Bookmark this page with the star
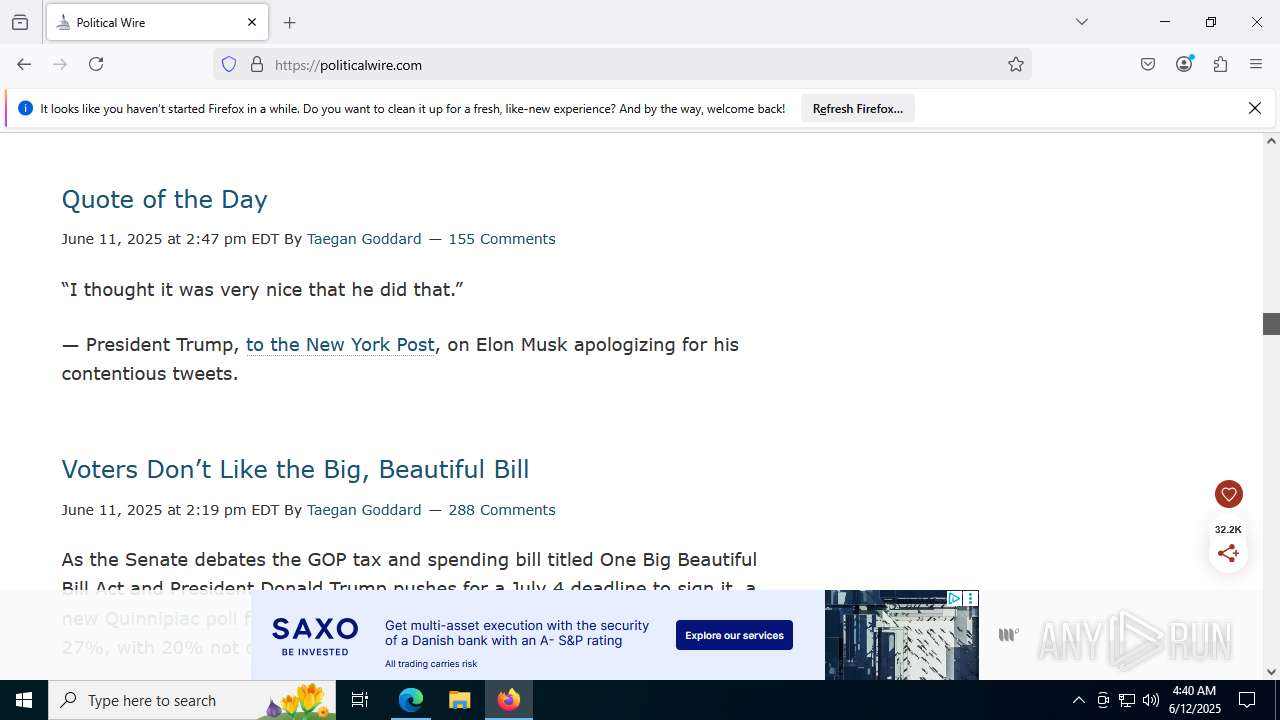1280x720 pixels. pyautogui.click(x=1016, y=64)
